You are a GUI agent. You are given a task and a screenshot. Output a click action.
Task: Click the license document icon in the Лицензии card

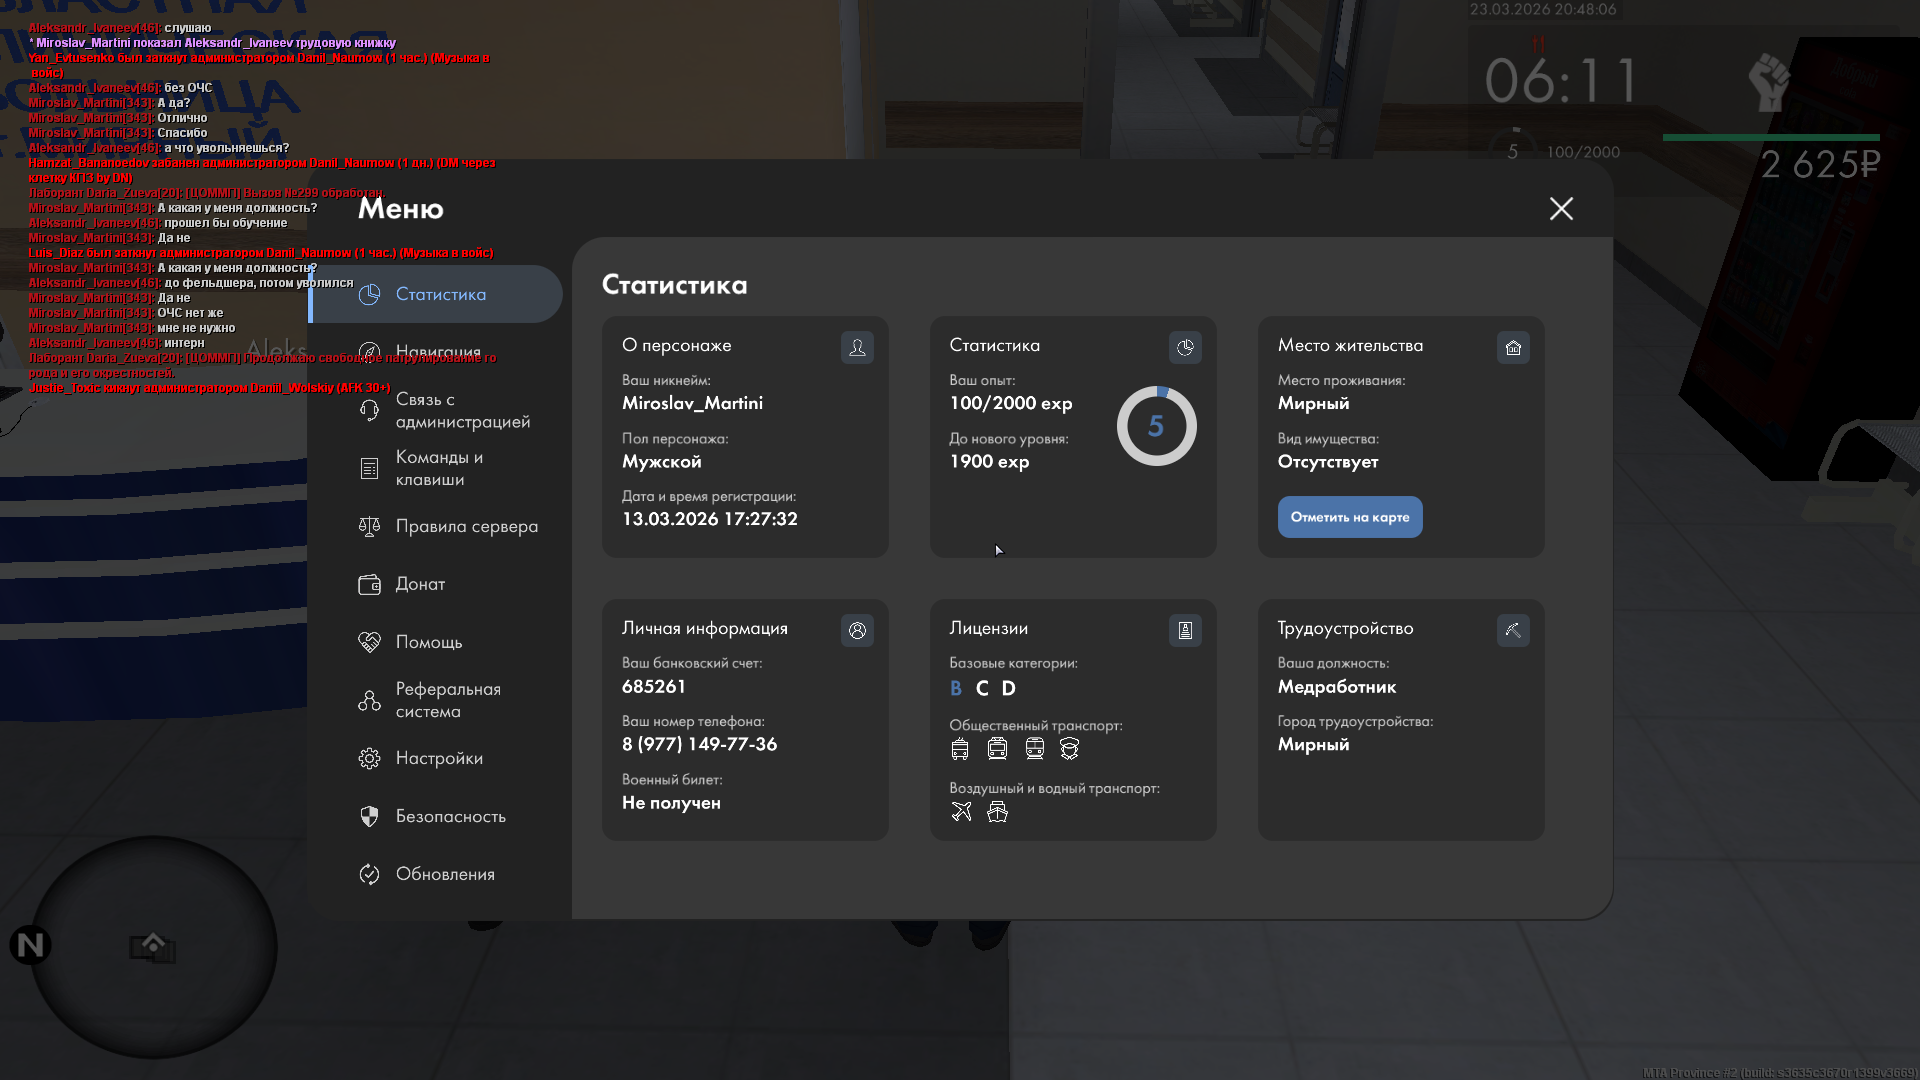coord(1185,630)
